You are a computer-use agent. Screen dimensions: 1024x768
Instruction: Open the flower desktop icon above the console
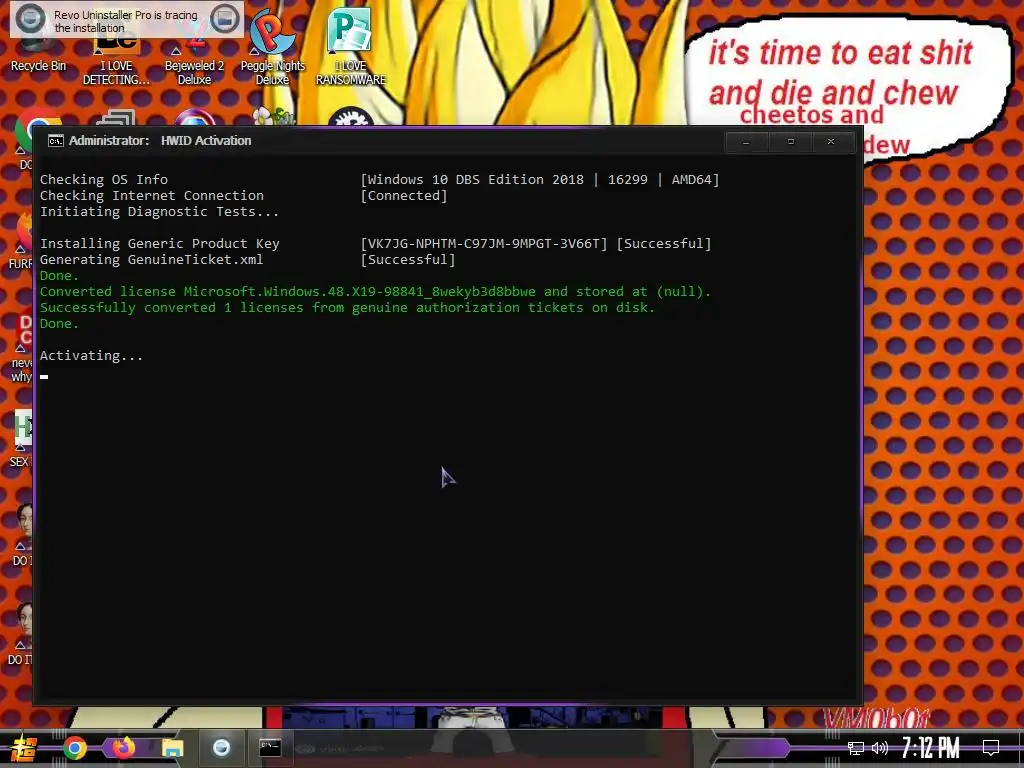(273, 116)
